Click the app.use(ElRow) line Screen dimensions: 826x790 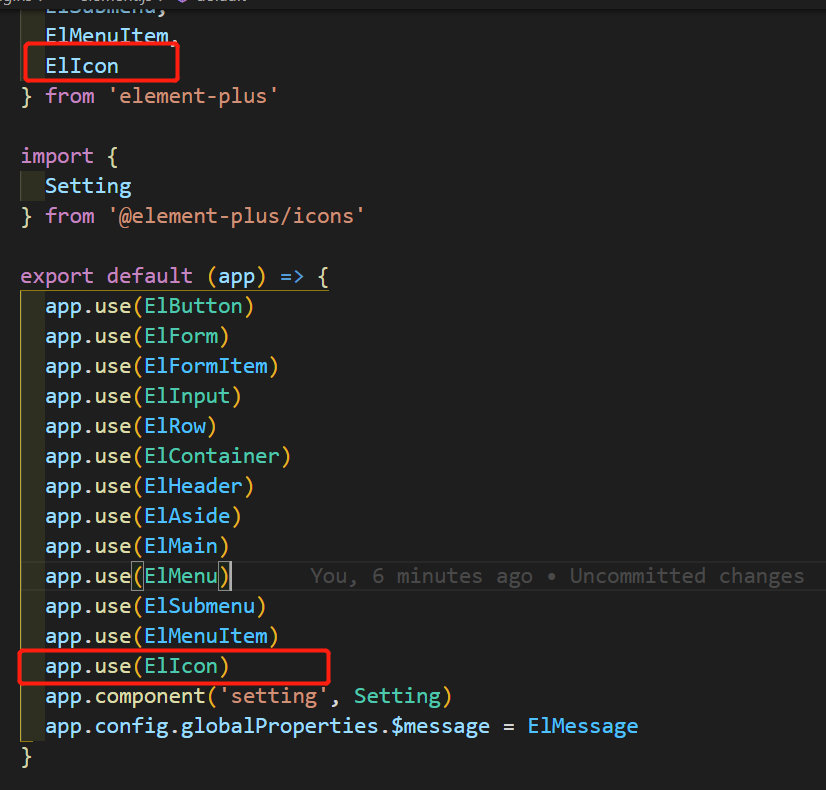[x=131, y=426]
